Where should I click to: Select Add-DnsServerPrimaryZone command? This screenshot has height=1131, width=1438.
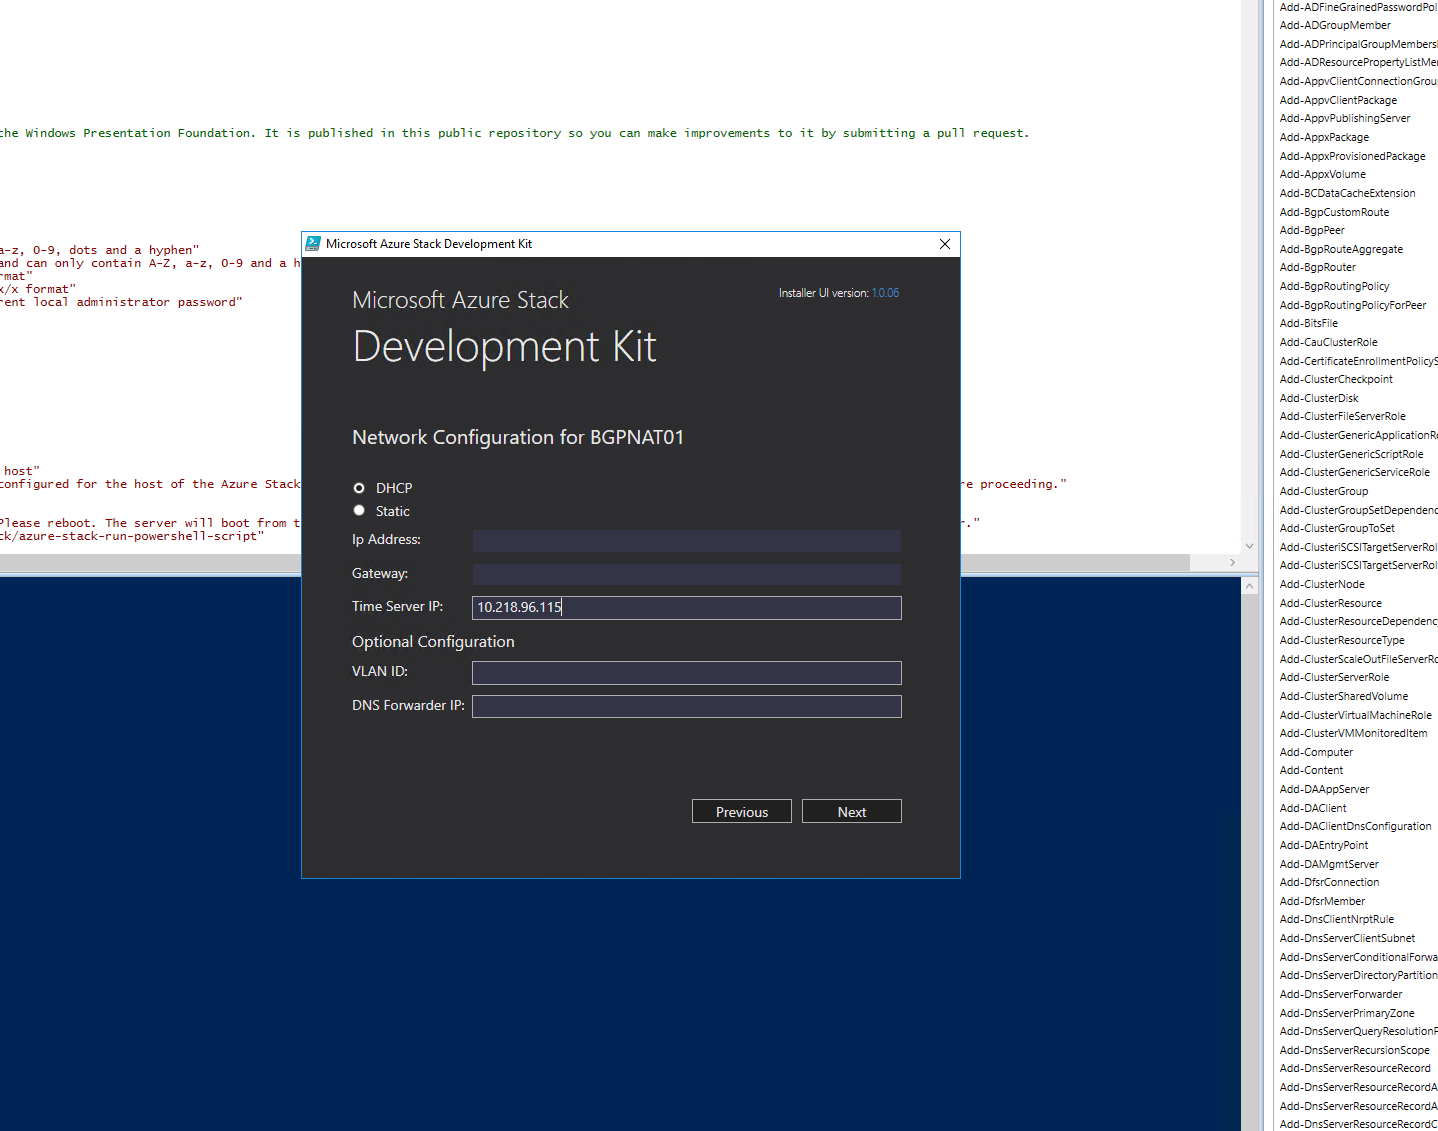[x=1347, y=1013]
